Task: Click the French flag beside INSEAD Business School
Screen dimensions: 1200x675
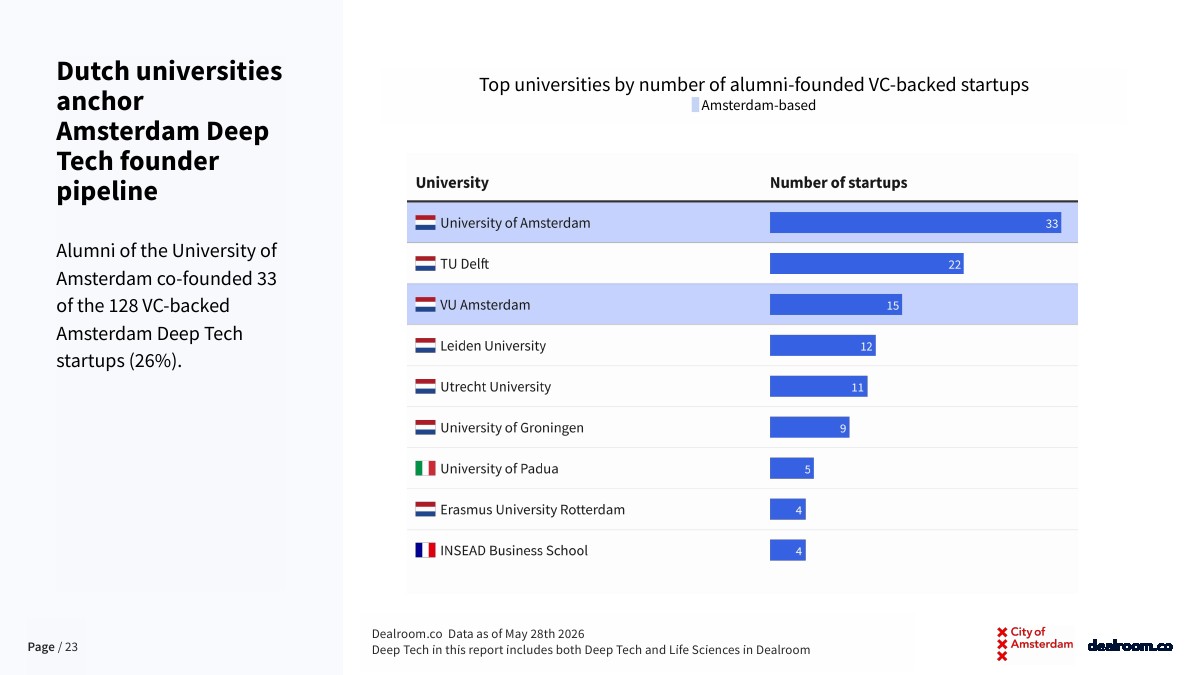Action: click(425, 550)
